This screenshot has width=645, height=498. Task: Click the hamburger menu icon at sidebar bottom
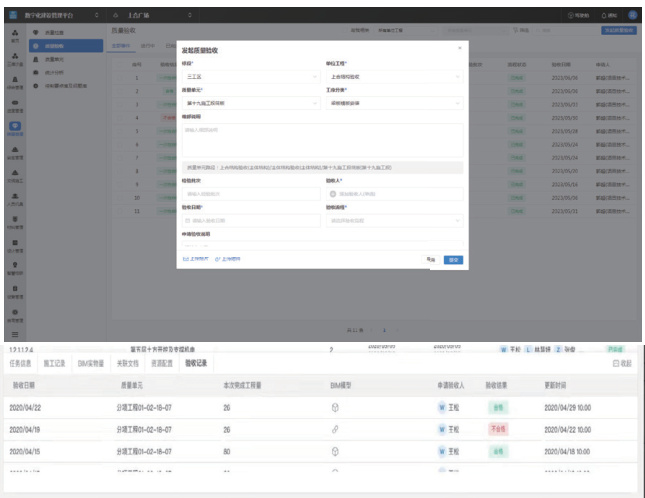[x=16, y=333]
